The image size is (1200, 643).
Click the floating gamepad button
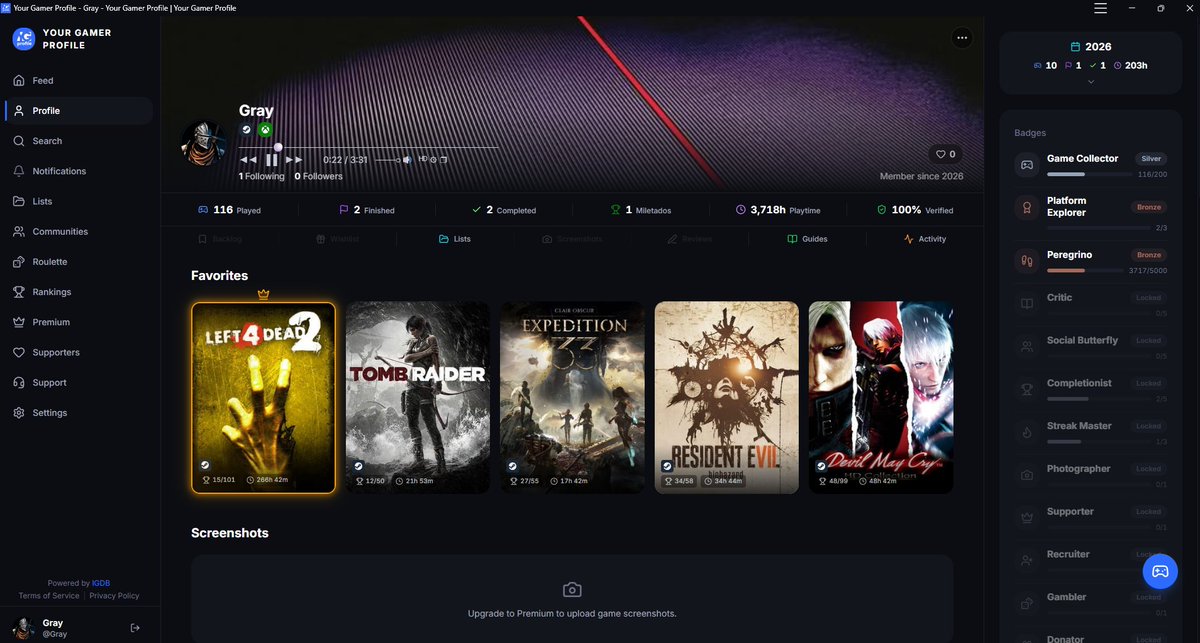tap(1160, 571)
